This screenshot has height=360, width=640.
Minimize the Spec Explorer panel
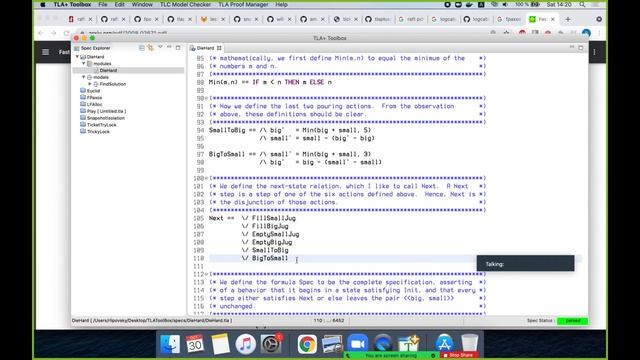[169, 47]
